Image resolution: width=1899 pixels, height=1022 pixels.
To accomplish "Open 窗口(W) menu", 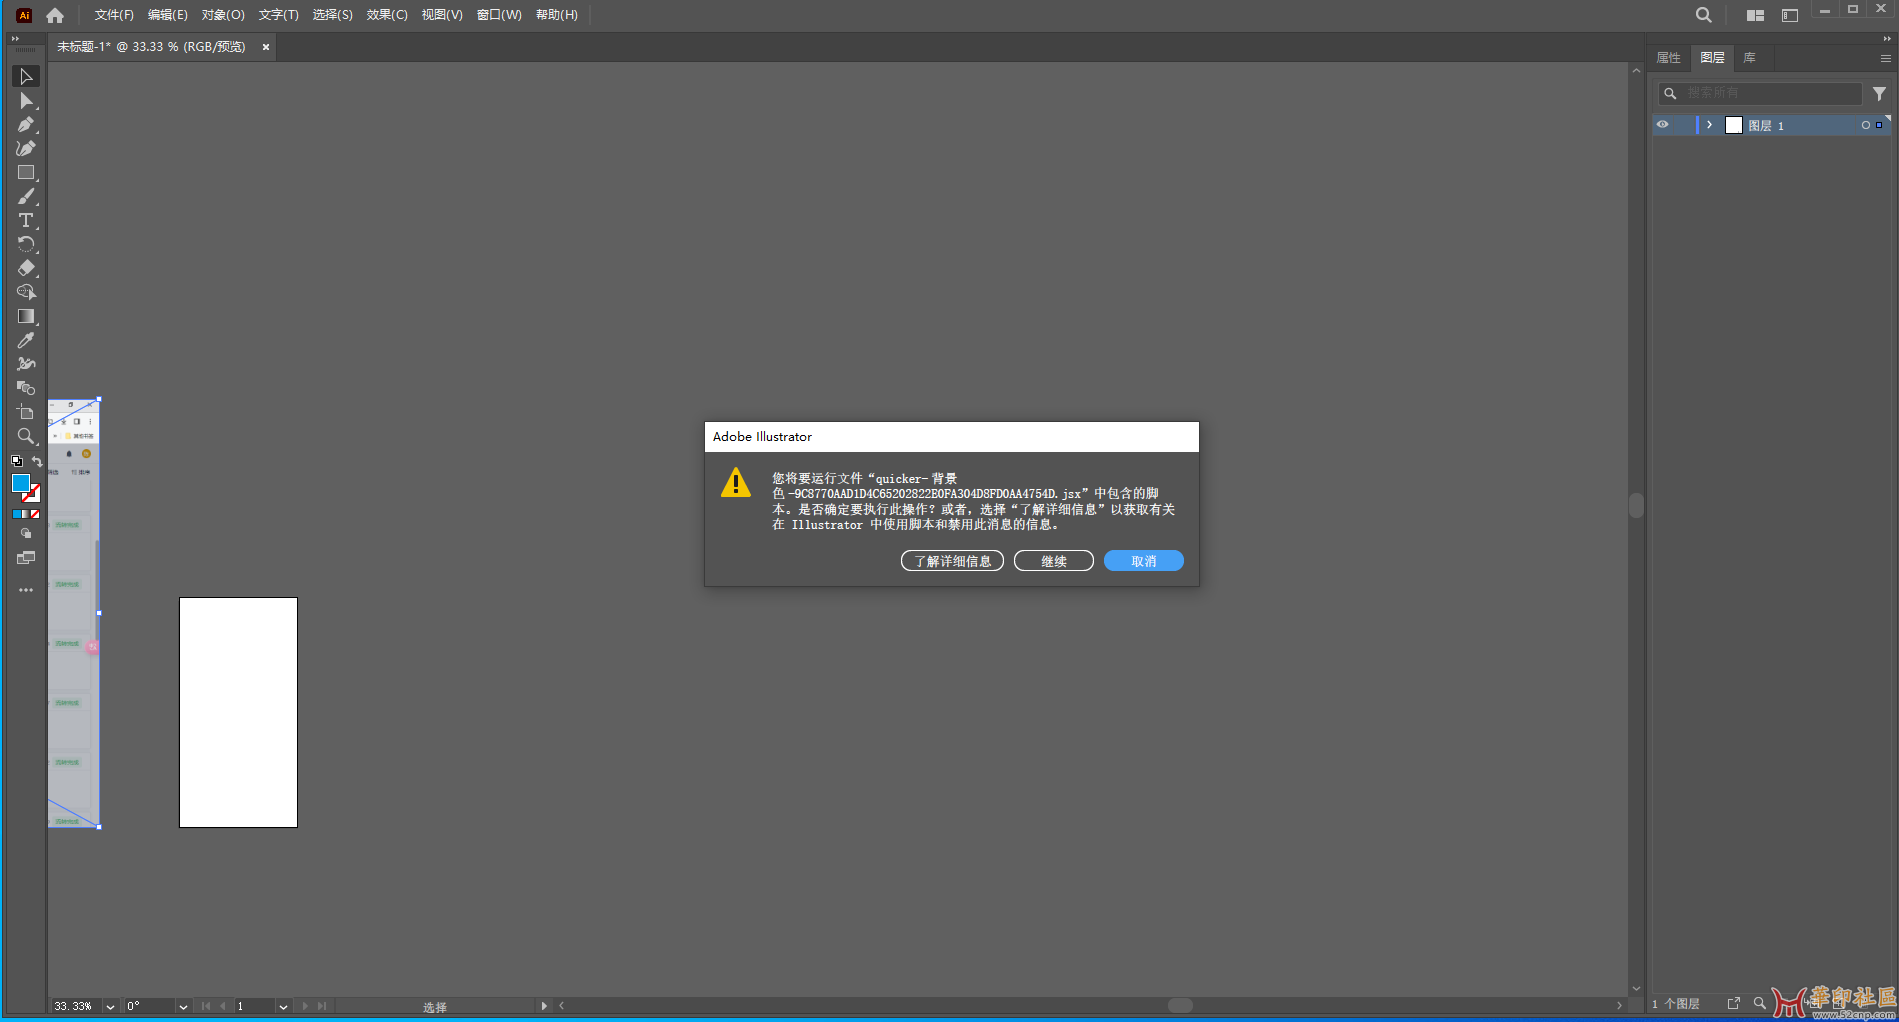I will click(x=499, y=15).
